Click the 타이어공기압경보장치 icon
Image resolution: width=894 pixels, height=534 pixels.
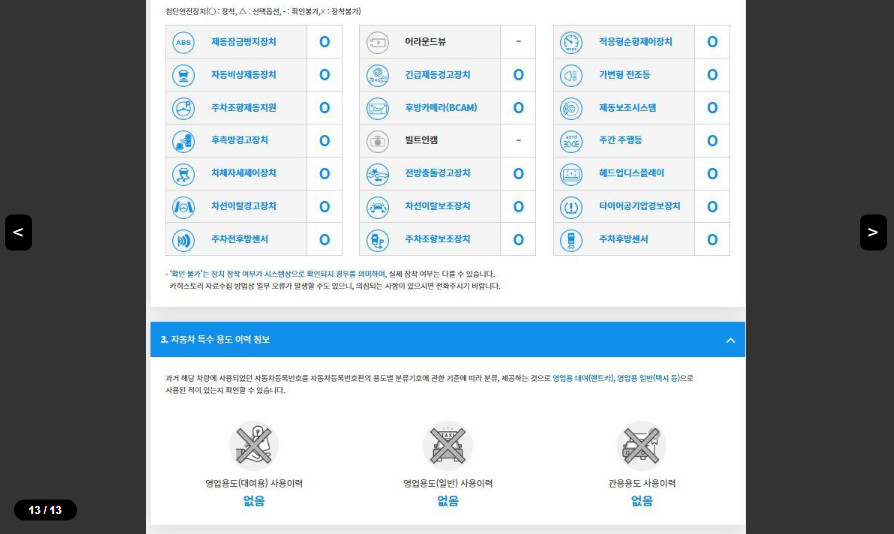tap(571, 207)
